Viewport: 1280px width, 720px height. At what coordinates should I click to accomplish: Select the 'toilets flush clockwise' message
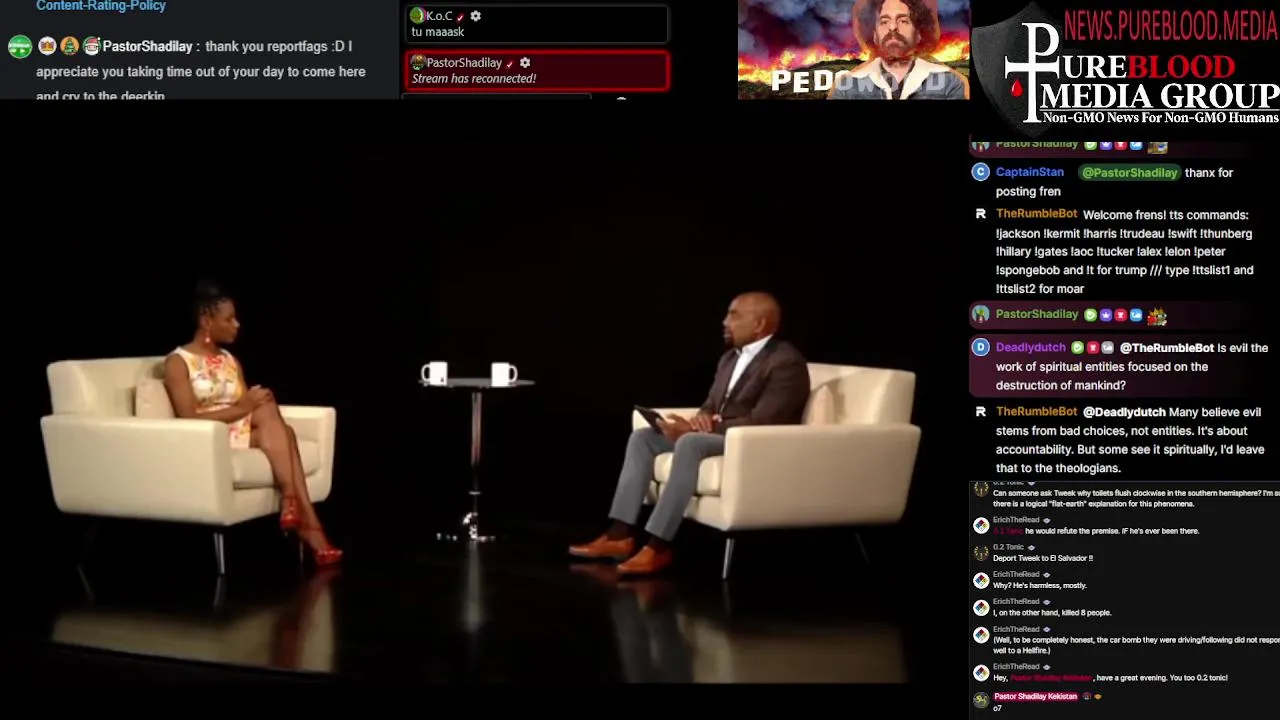click(x=1136, y=498)
